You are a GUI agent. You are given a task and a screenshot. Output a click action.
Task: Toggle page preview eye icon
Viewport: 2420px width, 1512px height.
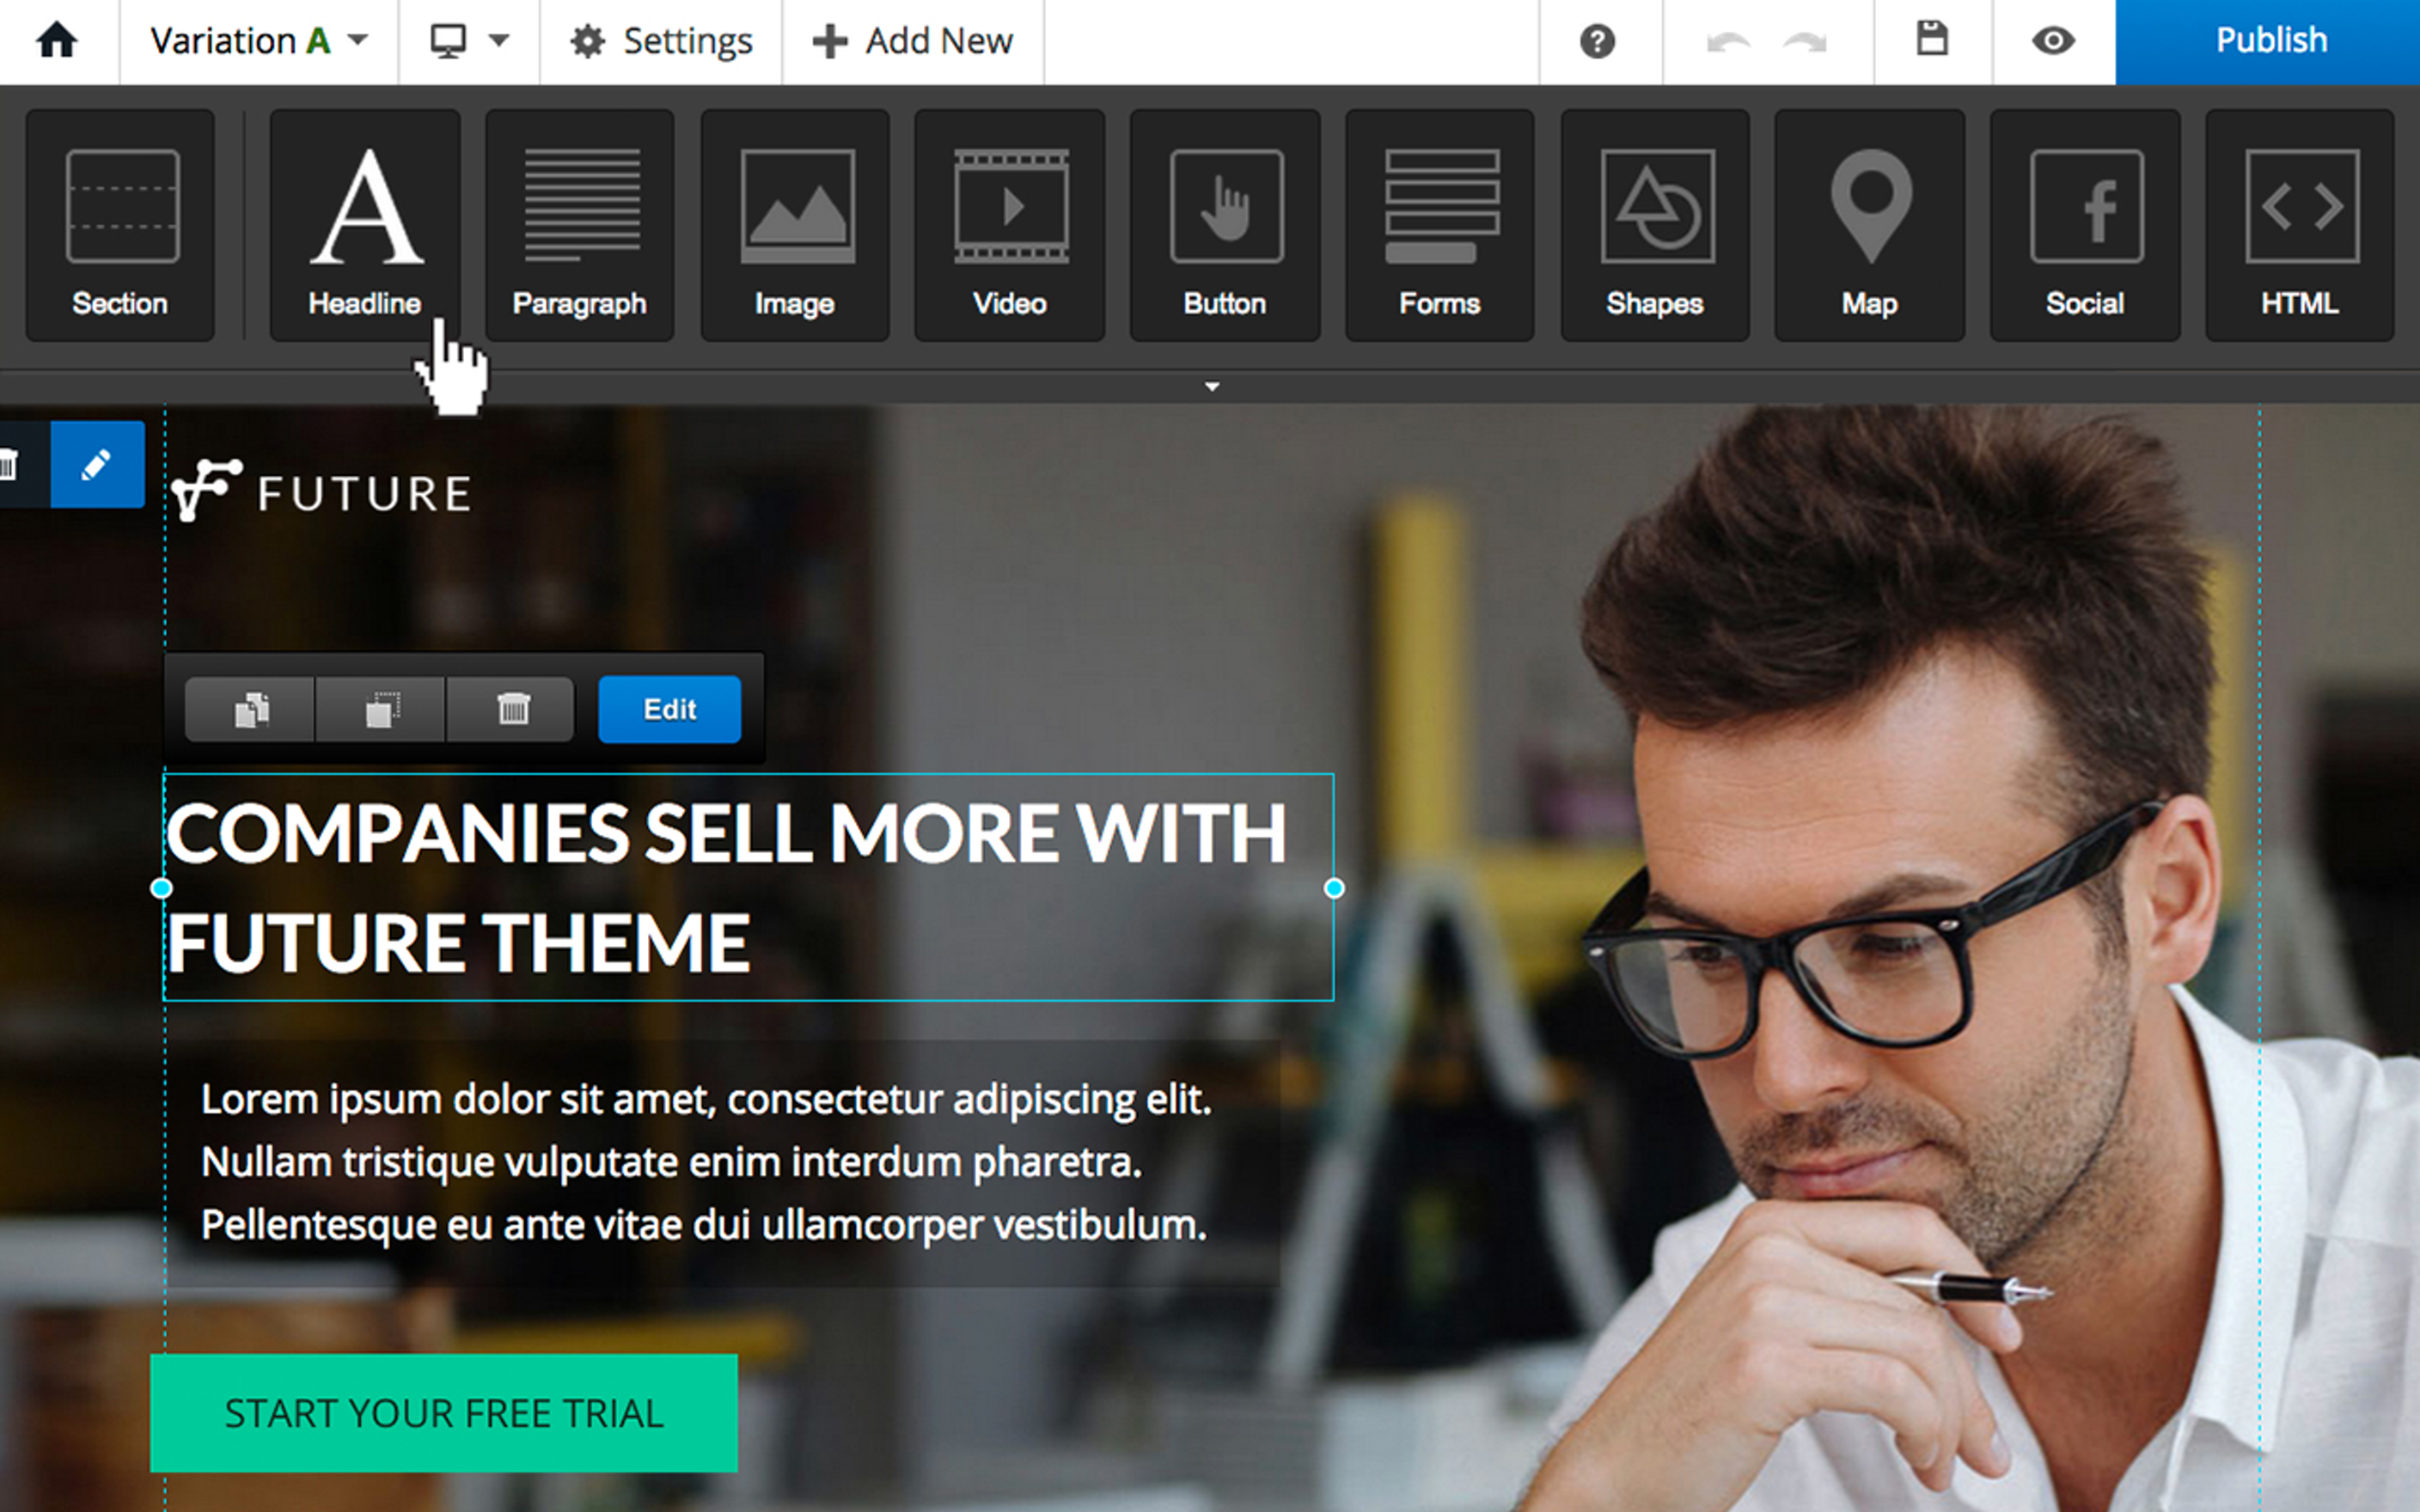pos(2053,41)
